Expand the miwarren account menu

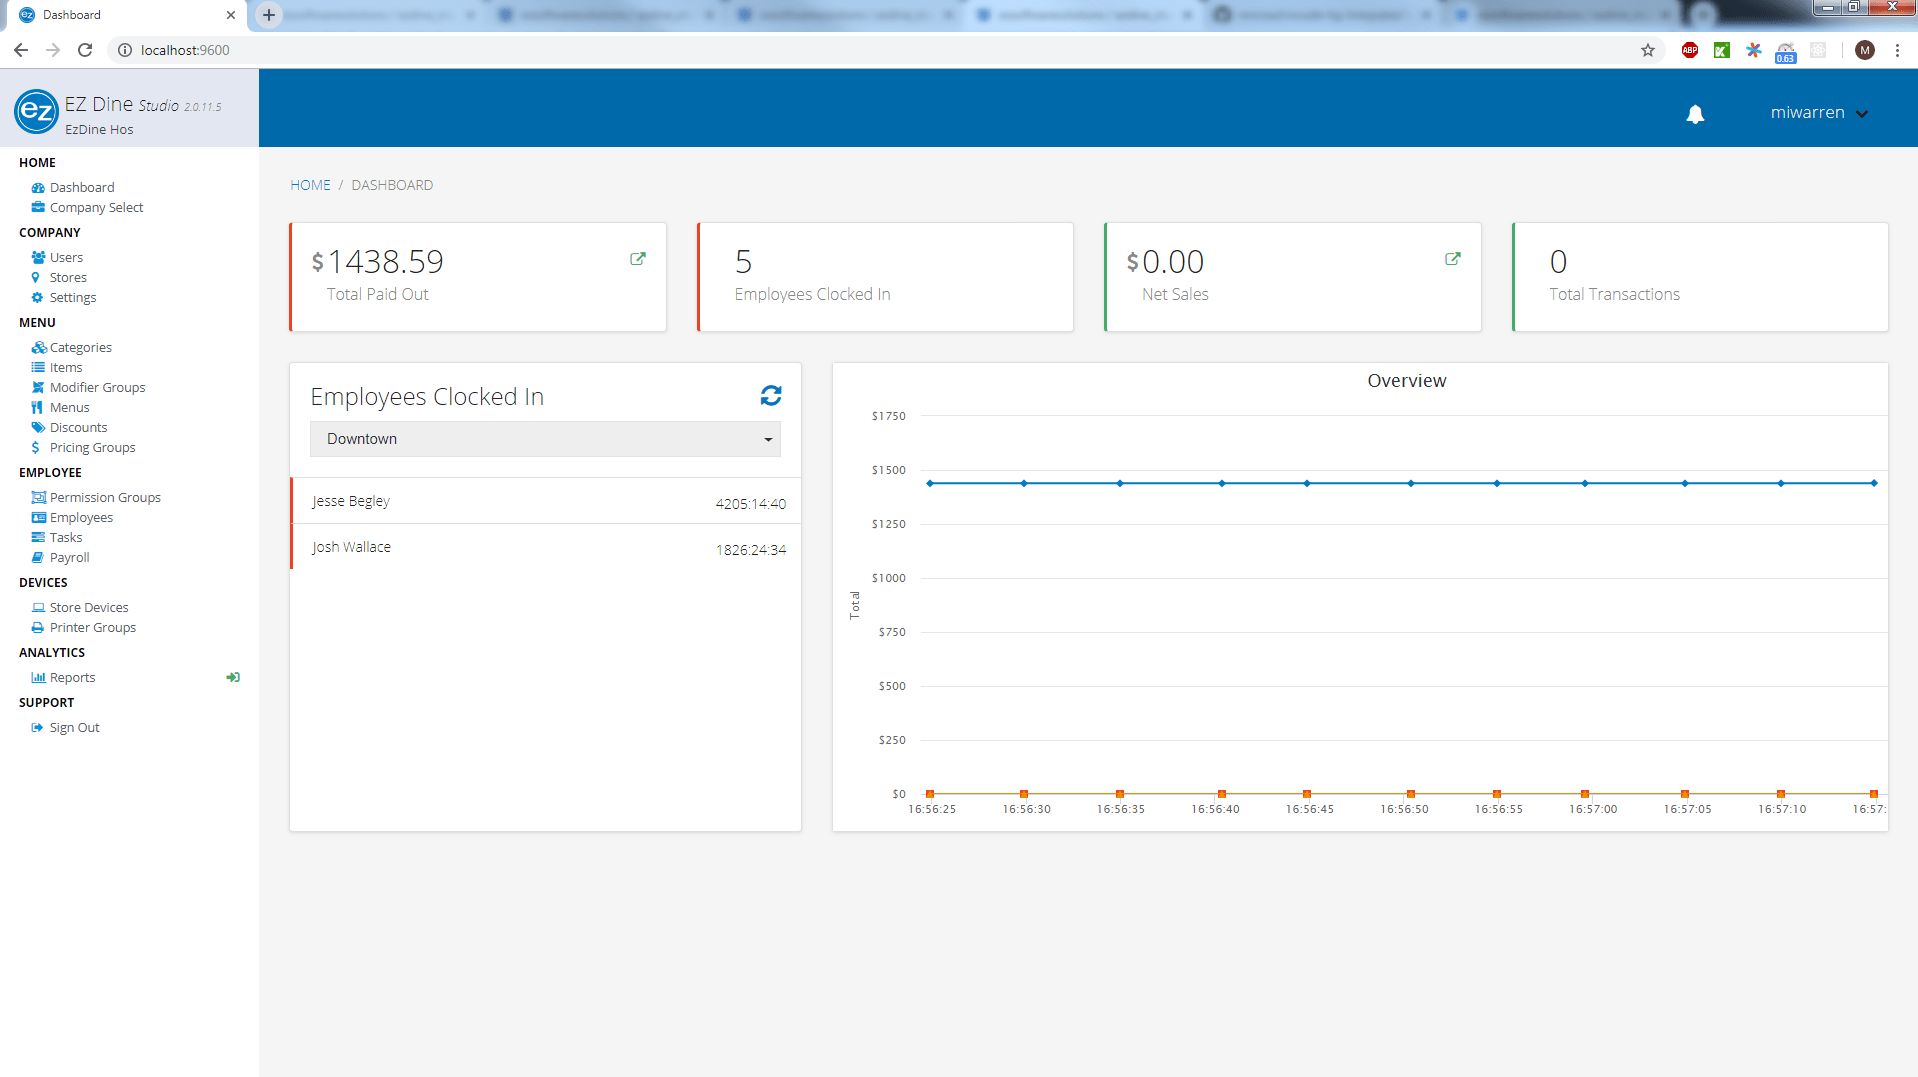(1818, 112)
